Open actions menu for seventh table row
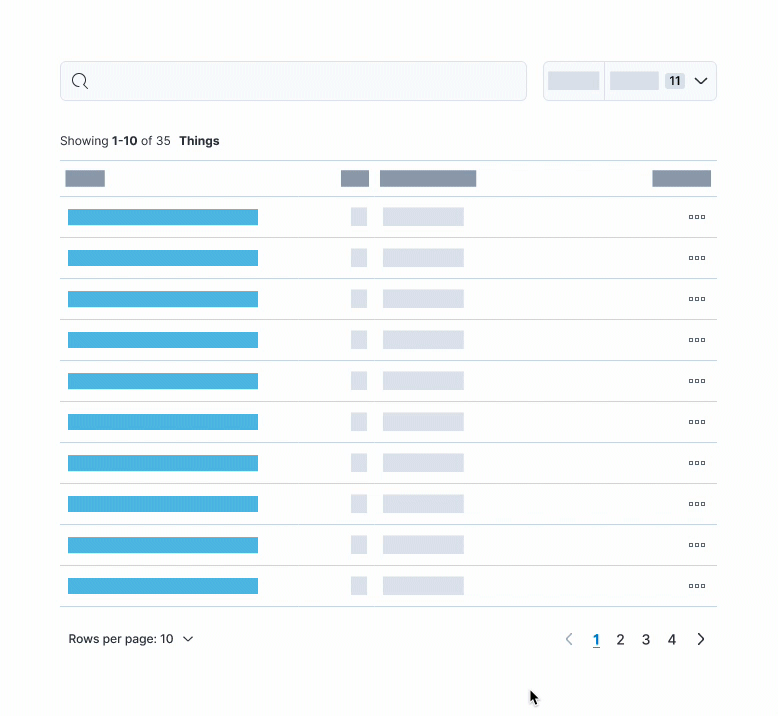This screenshot has height=716, width=778. [697, 463]
